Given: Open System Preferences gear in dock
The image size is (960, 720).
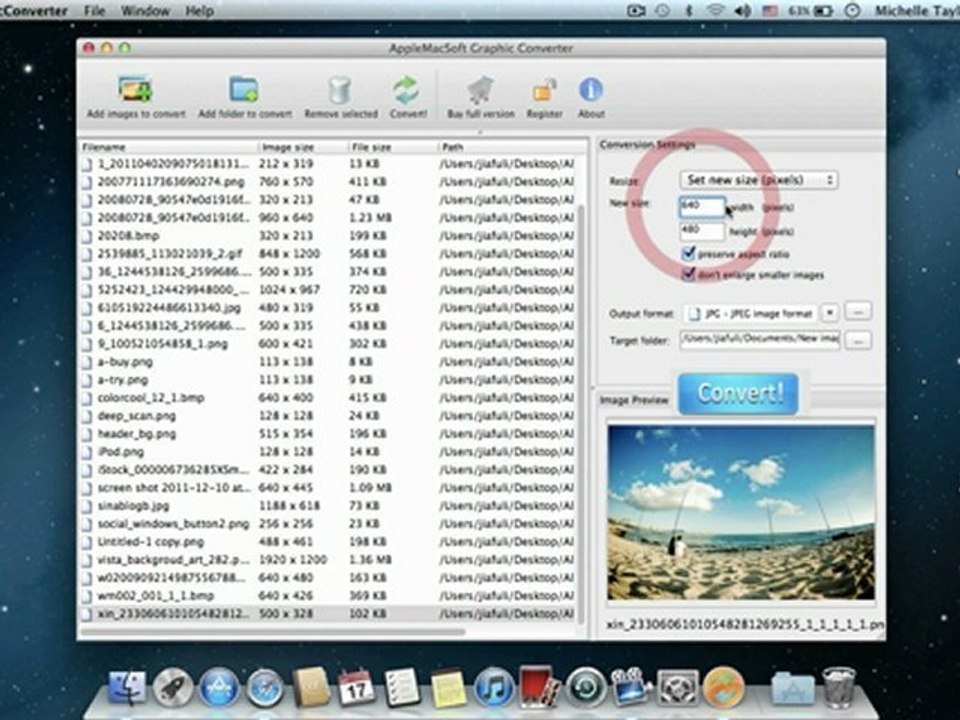Looking at the screenshot, I should 677,688.
